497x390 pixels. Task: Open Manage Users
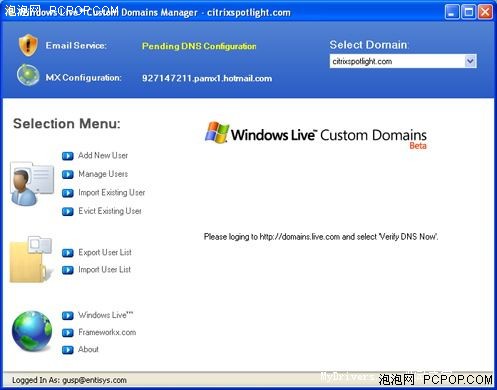tap(103, 174)
